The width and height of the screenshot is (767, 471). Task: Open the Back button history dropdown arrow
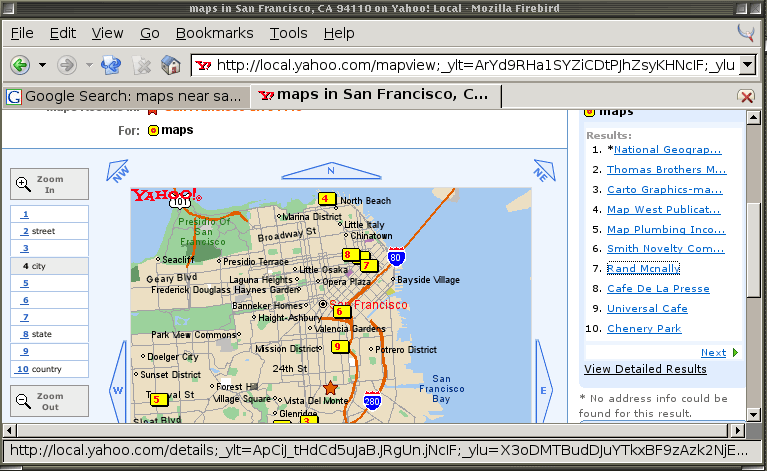[x=42, y=66]
